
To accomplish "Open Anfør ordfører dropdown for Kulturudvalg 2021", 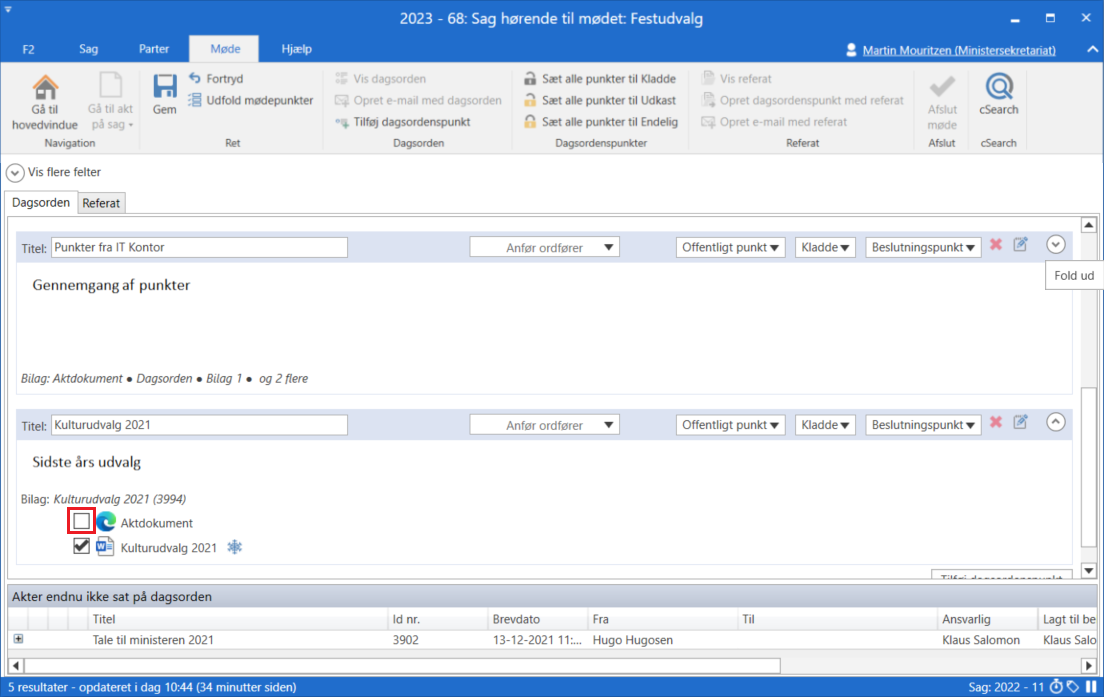I will (545, 425).
